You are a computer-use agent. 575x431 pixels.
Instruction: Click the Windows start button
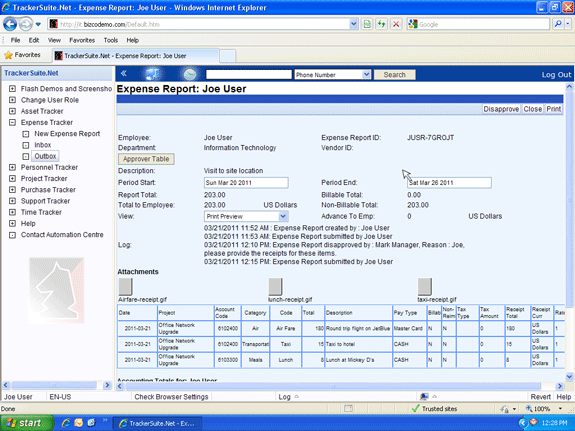[27, 423]
